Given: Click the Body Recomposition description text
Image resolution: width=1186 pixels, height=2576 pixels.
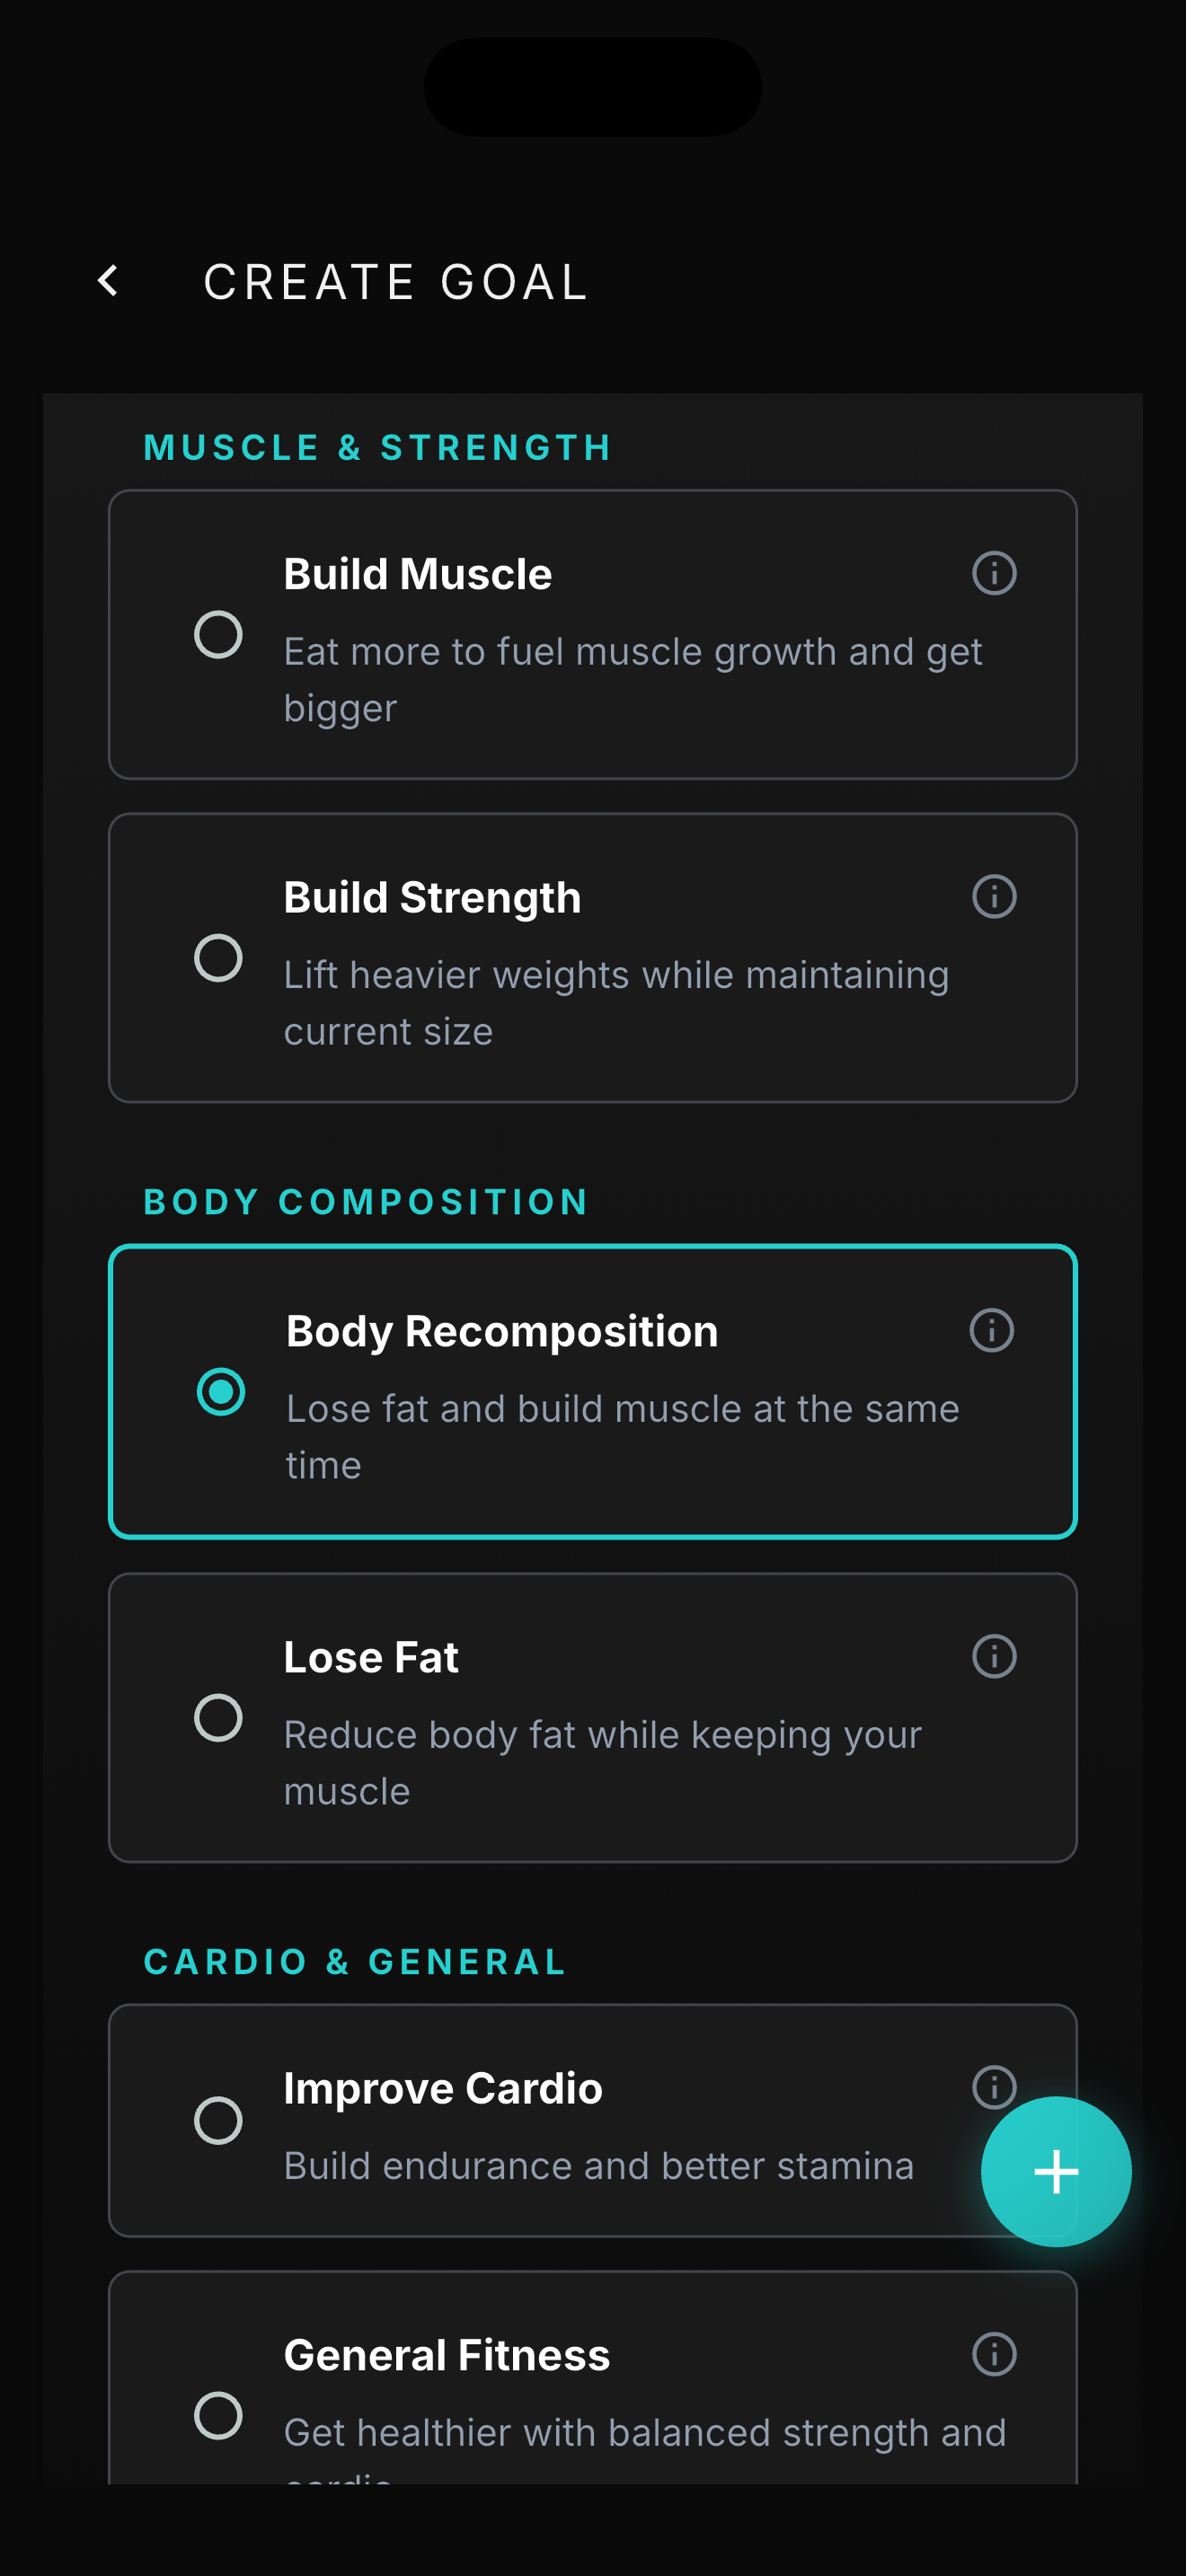Looking at the screenshot, I should point(621,1436).
